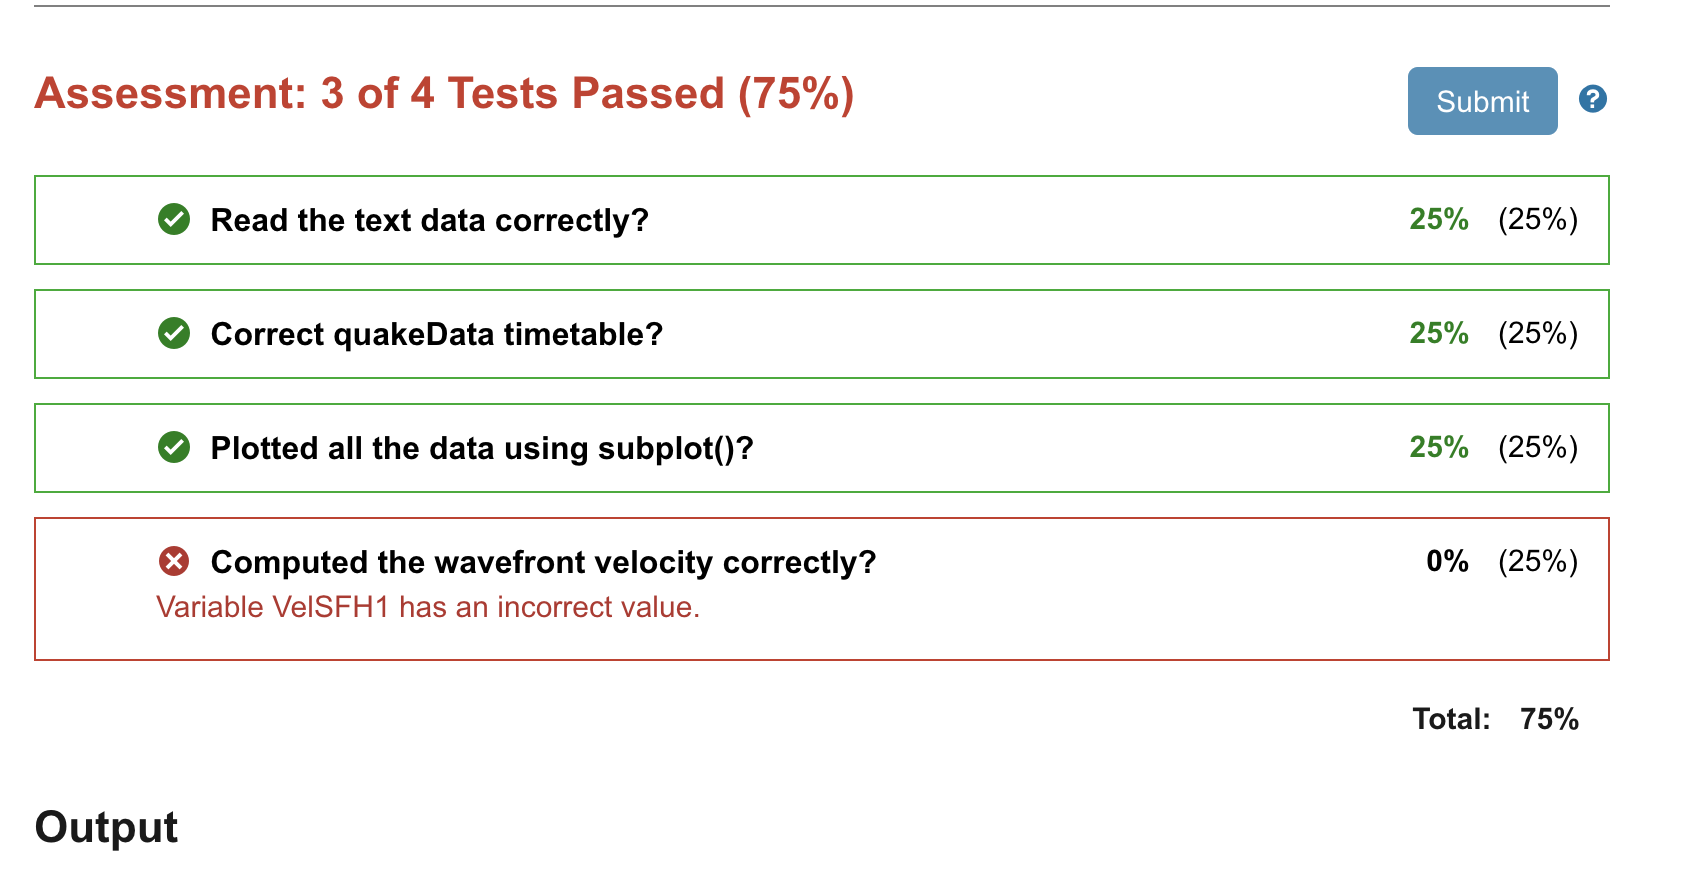
Task: Click the 'Variable VelSFH1 has an incorrect value' message
Action: (428, 607)
